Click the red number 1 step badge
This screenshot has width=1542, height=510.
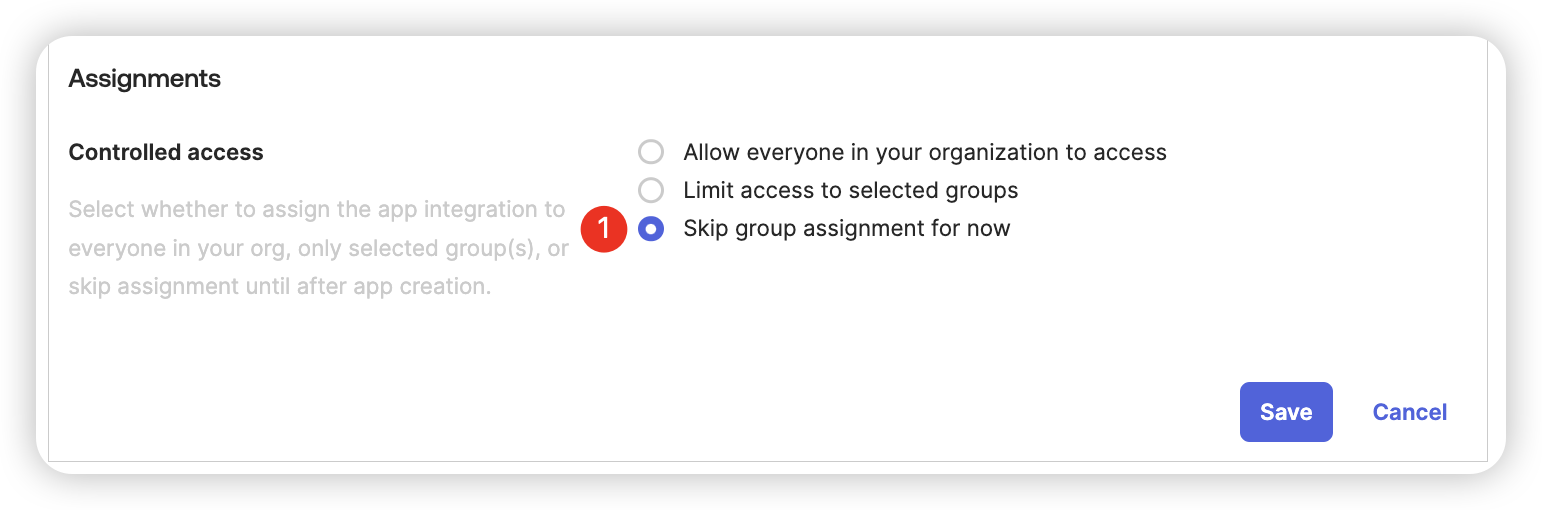pyautogui.click(x=603, y=229)
